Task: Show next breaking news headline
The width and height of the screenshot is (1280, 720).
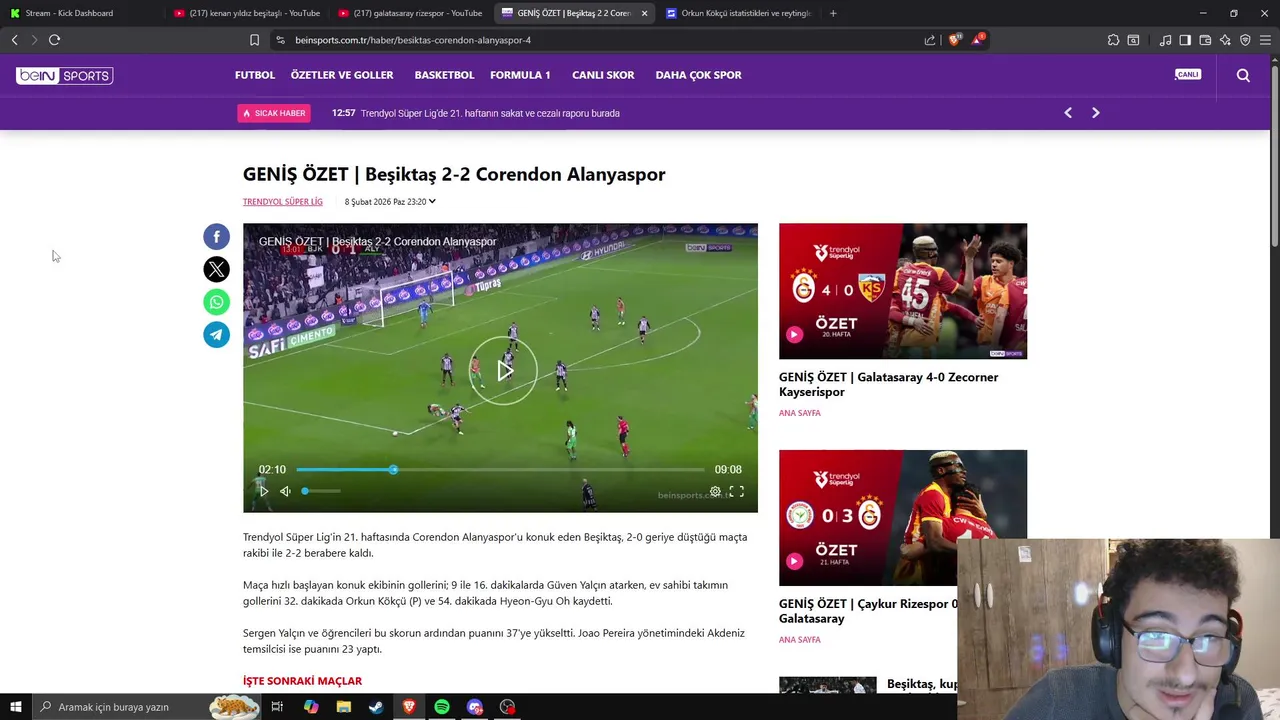Action: 1095,113
